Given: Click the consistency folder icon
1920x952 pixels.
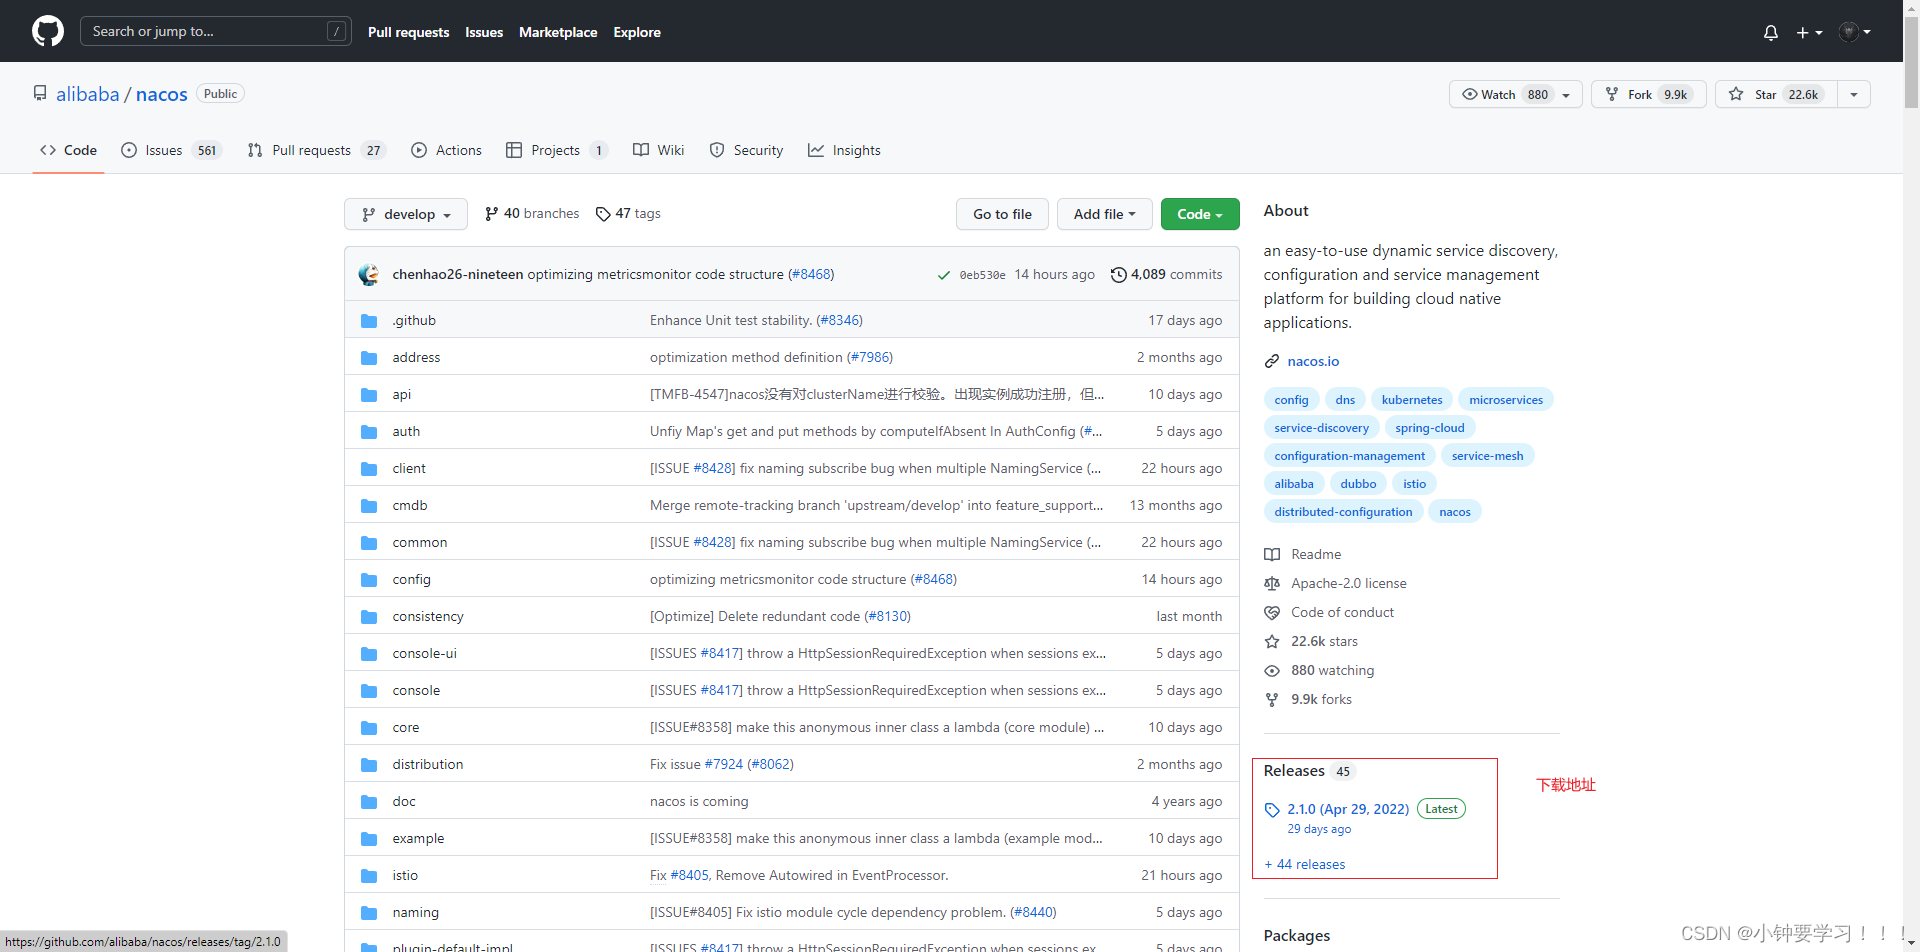Looking at the screenshot, I should (x=369, y=617).
